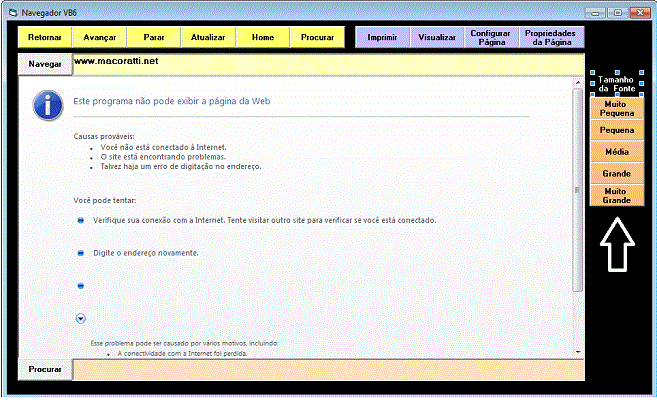Click the Navegar button
The height and width of the screenshot is (400, 657).
(x=45, y=64)
